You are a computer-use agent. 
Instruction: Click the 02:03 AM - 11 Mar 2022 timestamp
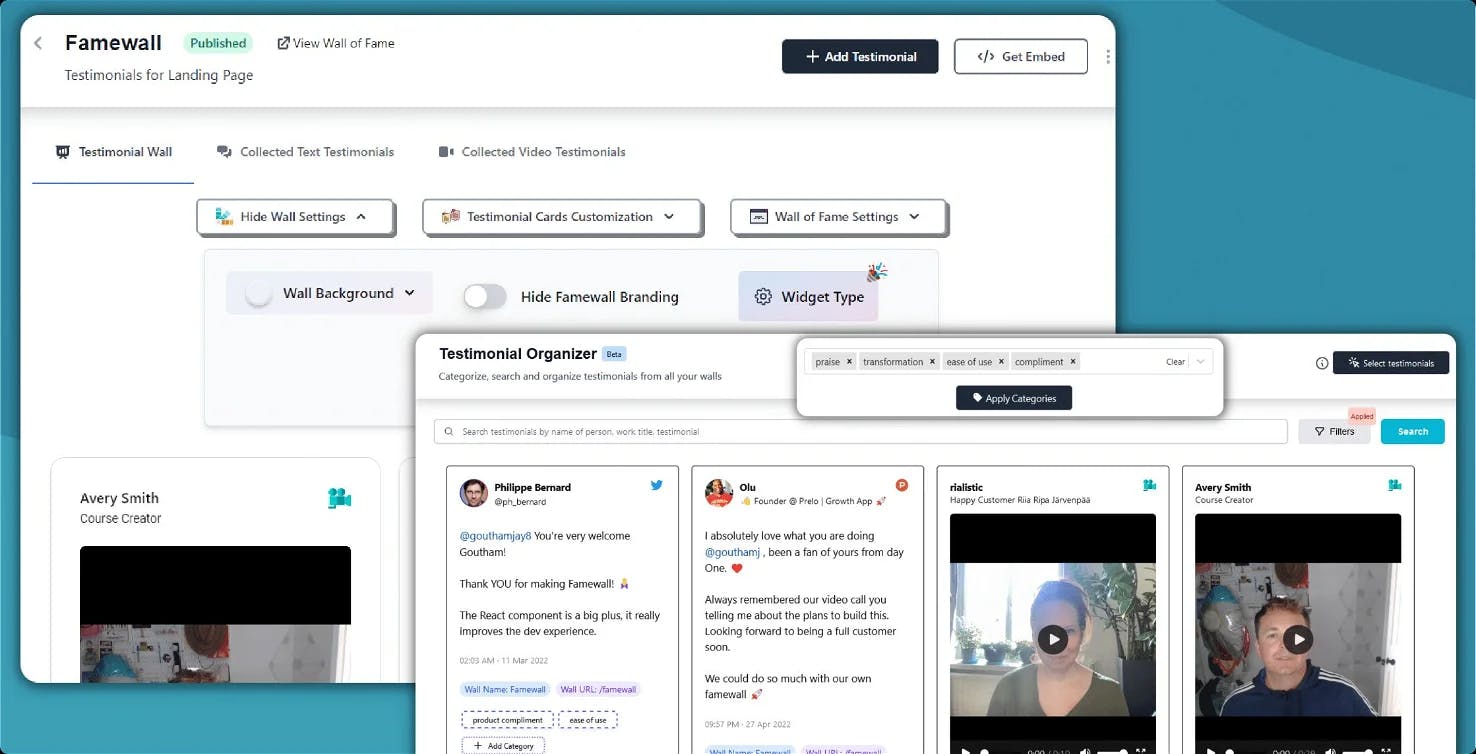point(503,660)
